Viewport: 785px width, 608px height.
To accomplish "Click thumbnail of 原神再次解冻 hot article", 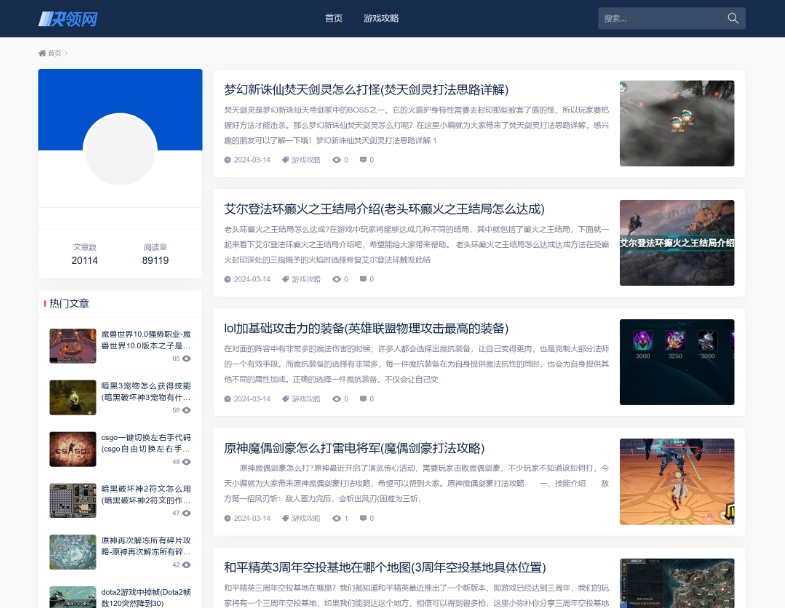I will (x=73, y=552).
